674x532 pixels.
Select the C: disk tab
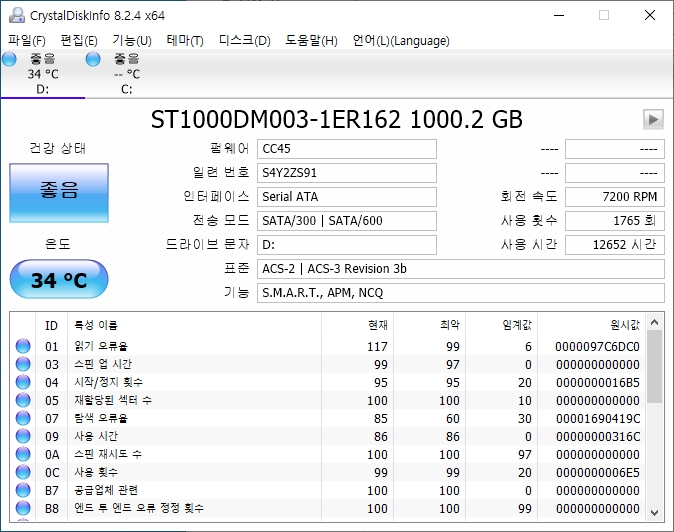(126, 74)
